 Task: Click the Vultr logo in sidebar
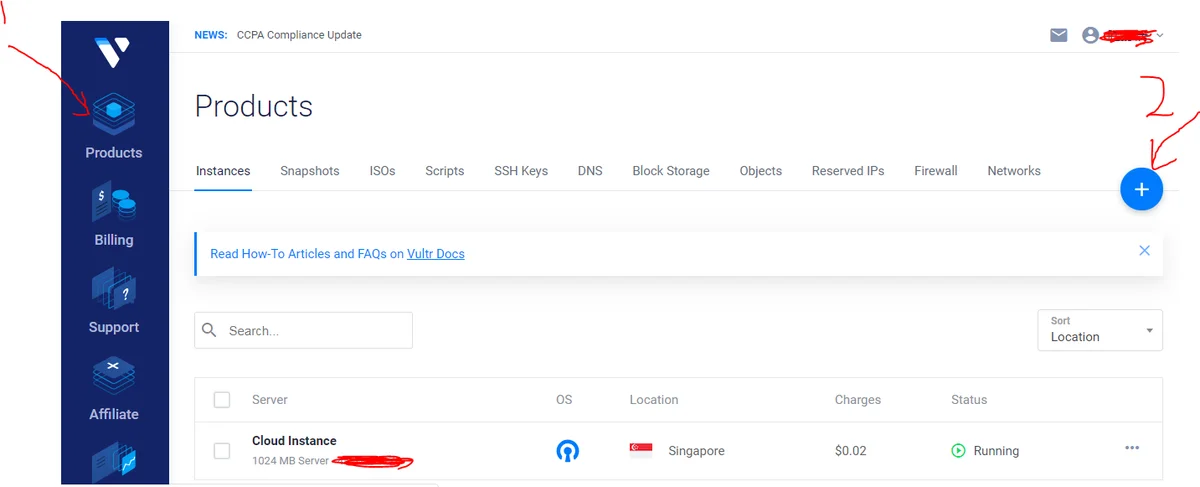113,52
